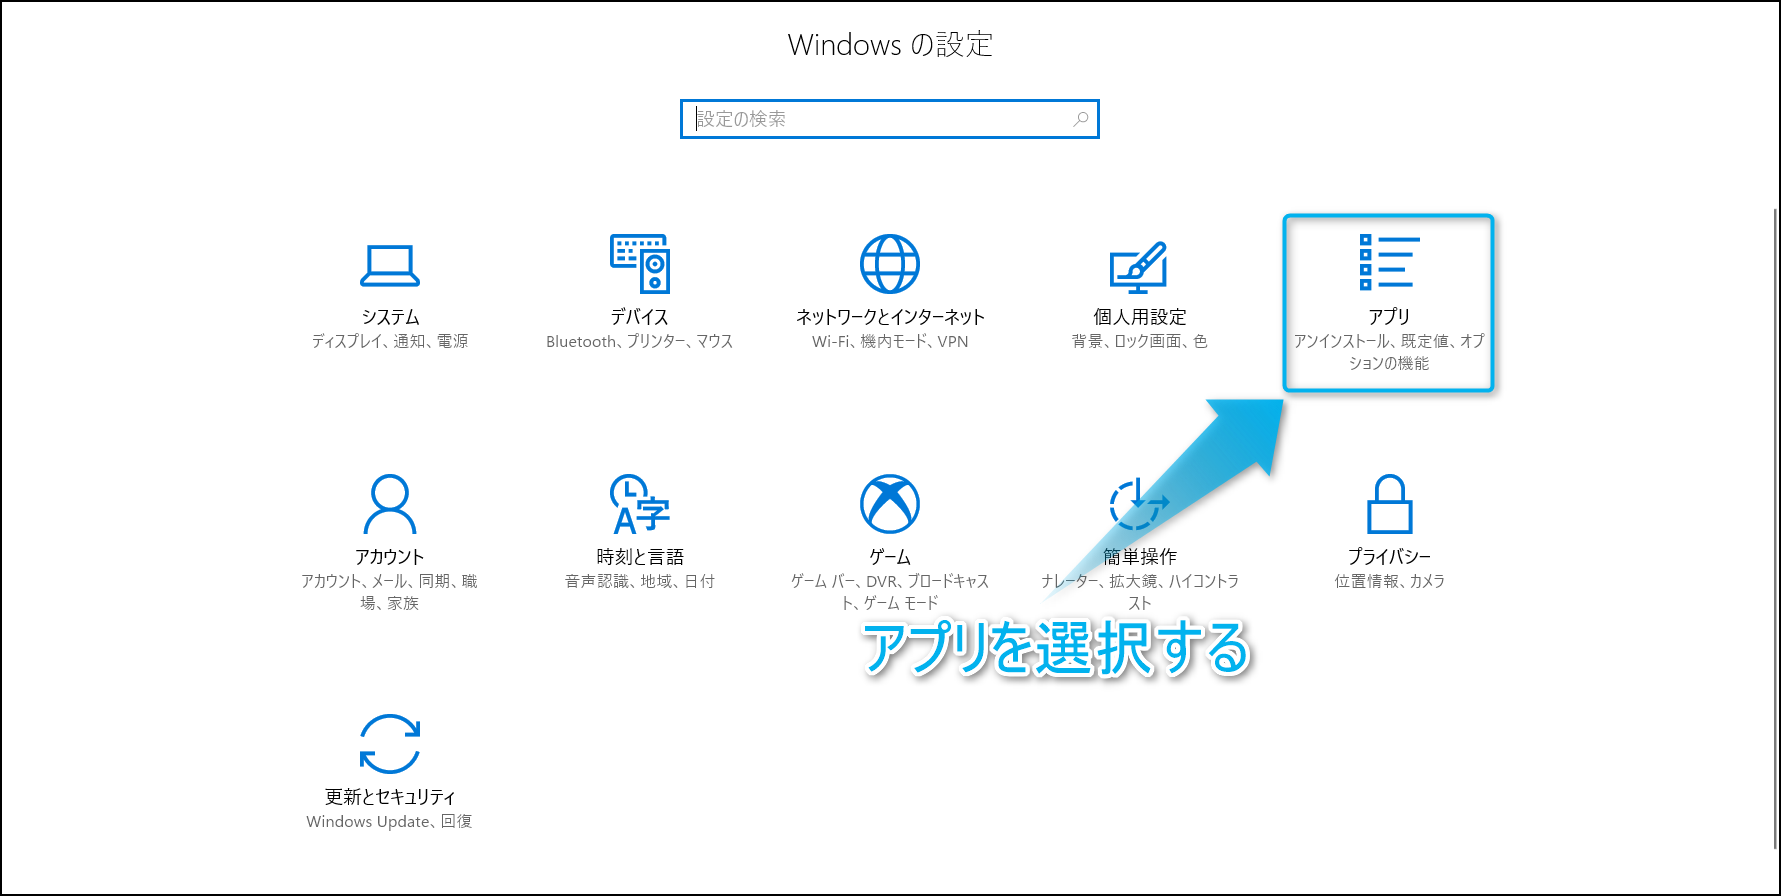Image resolution: width=1781 pixels, height=896 pixels.
Task: Open the Time and Language icon
Action: pos(640,504)
